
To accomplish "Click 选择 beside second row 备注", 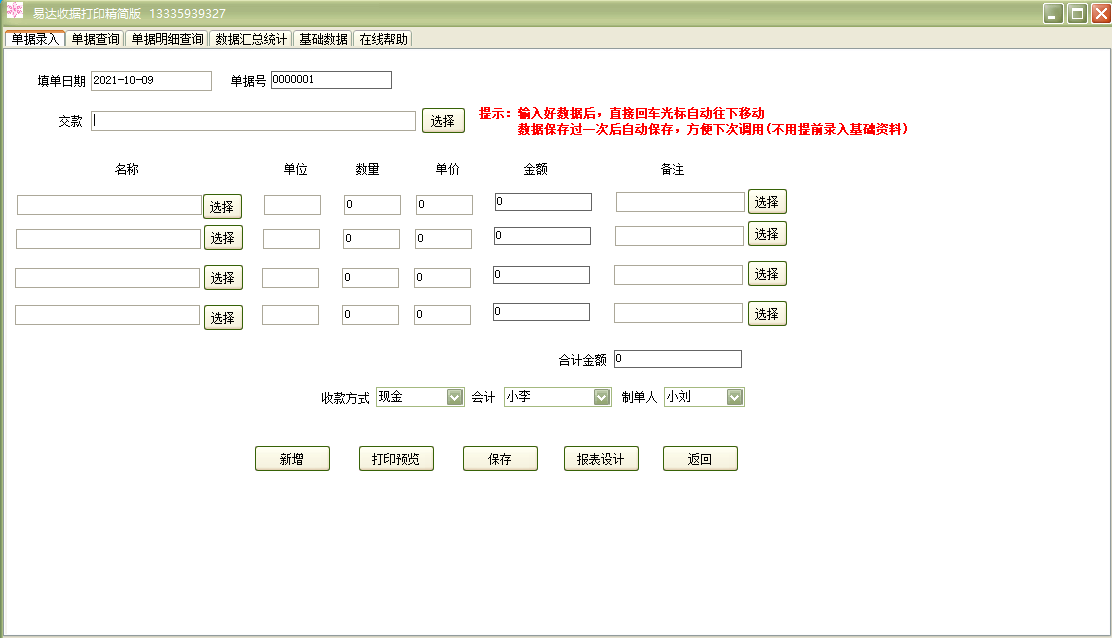I will (x=767, y=234).
